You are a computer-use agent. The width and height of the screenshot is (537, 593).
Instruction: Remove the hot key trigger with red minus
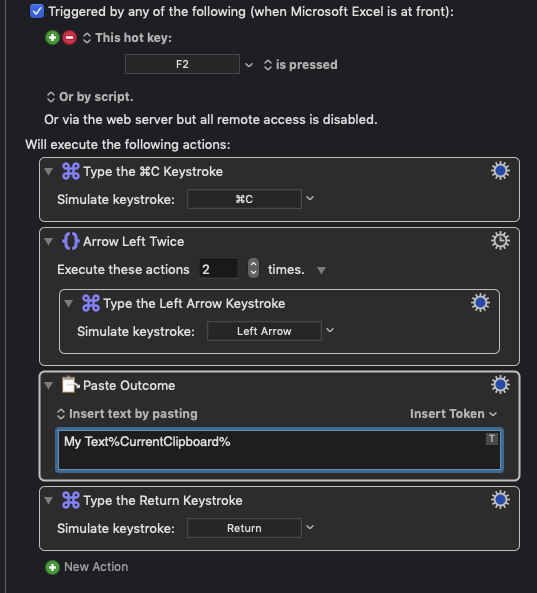(70, 38)
